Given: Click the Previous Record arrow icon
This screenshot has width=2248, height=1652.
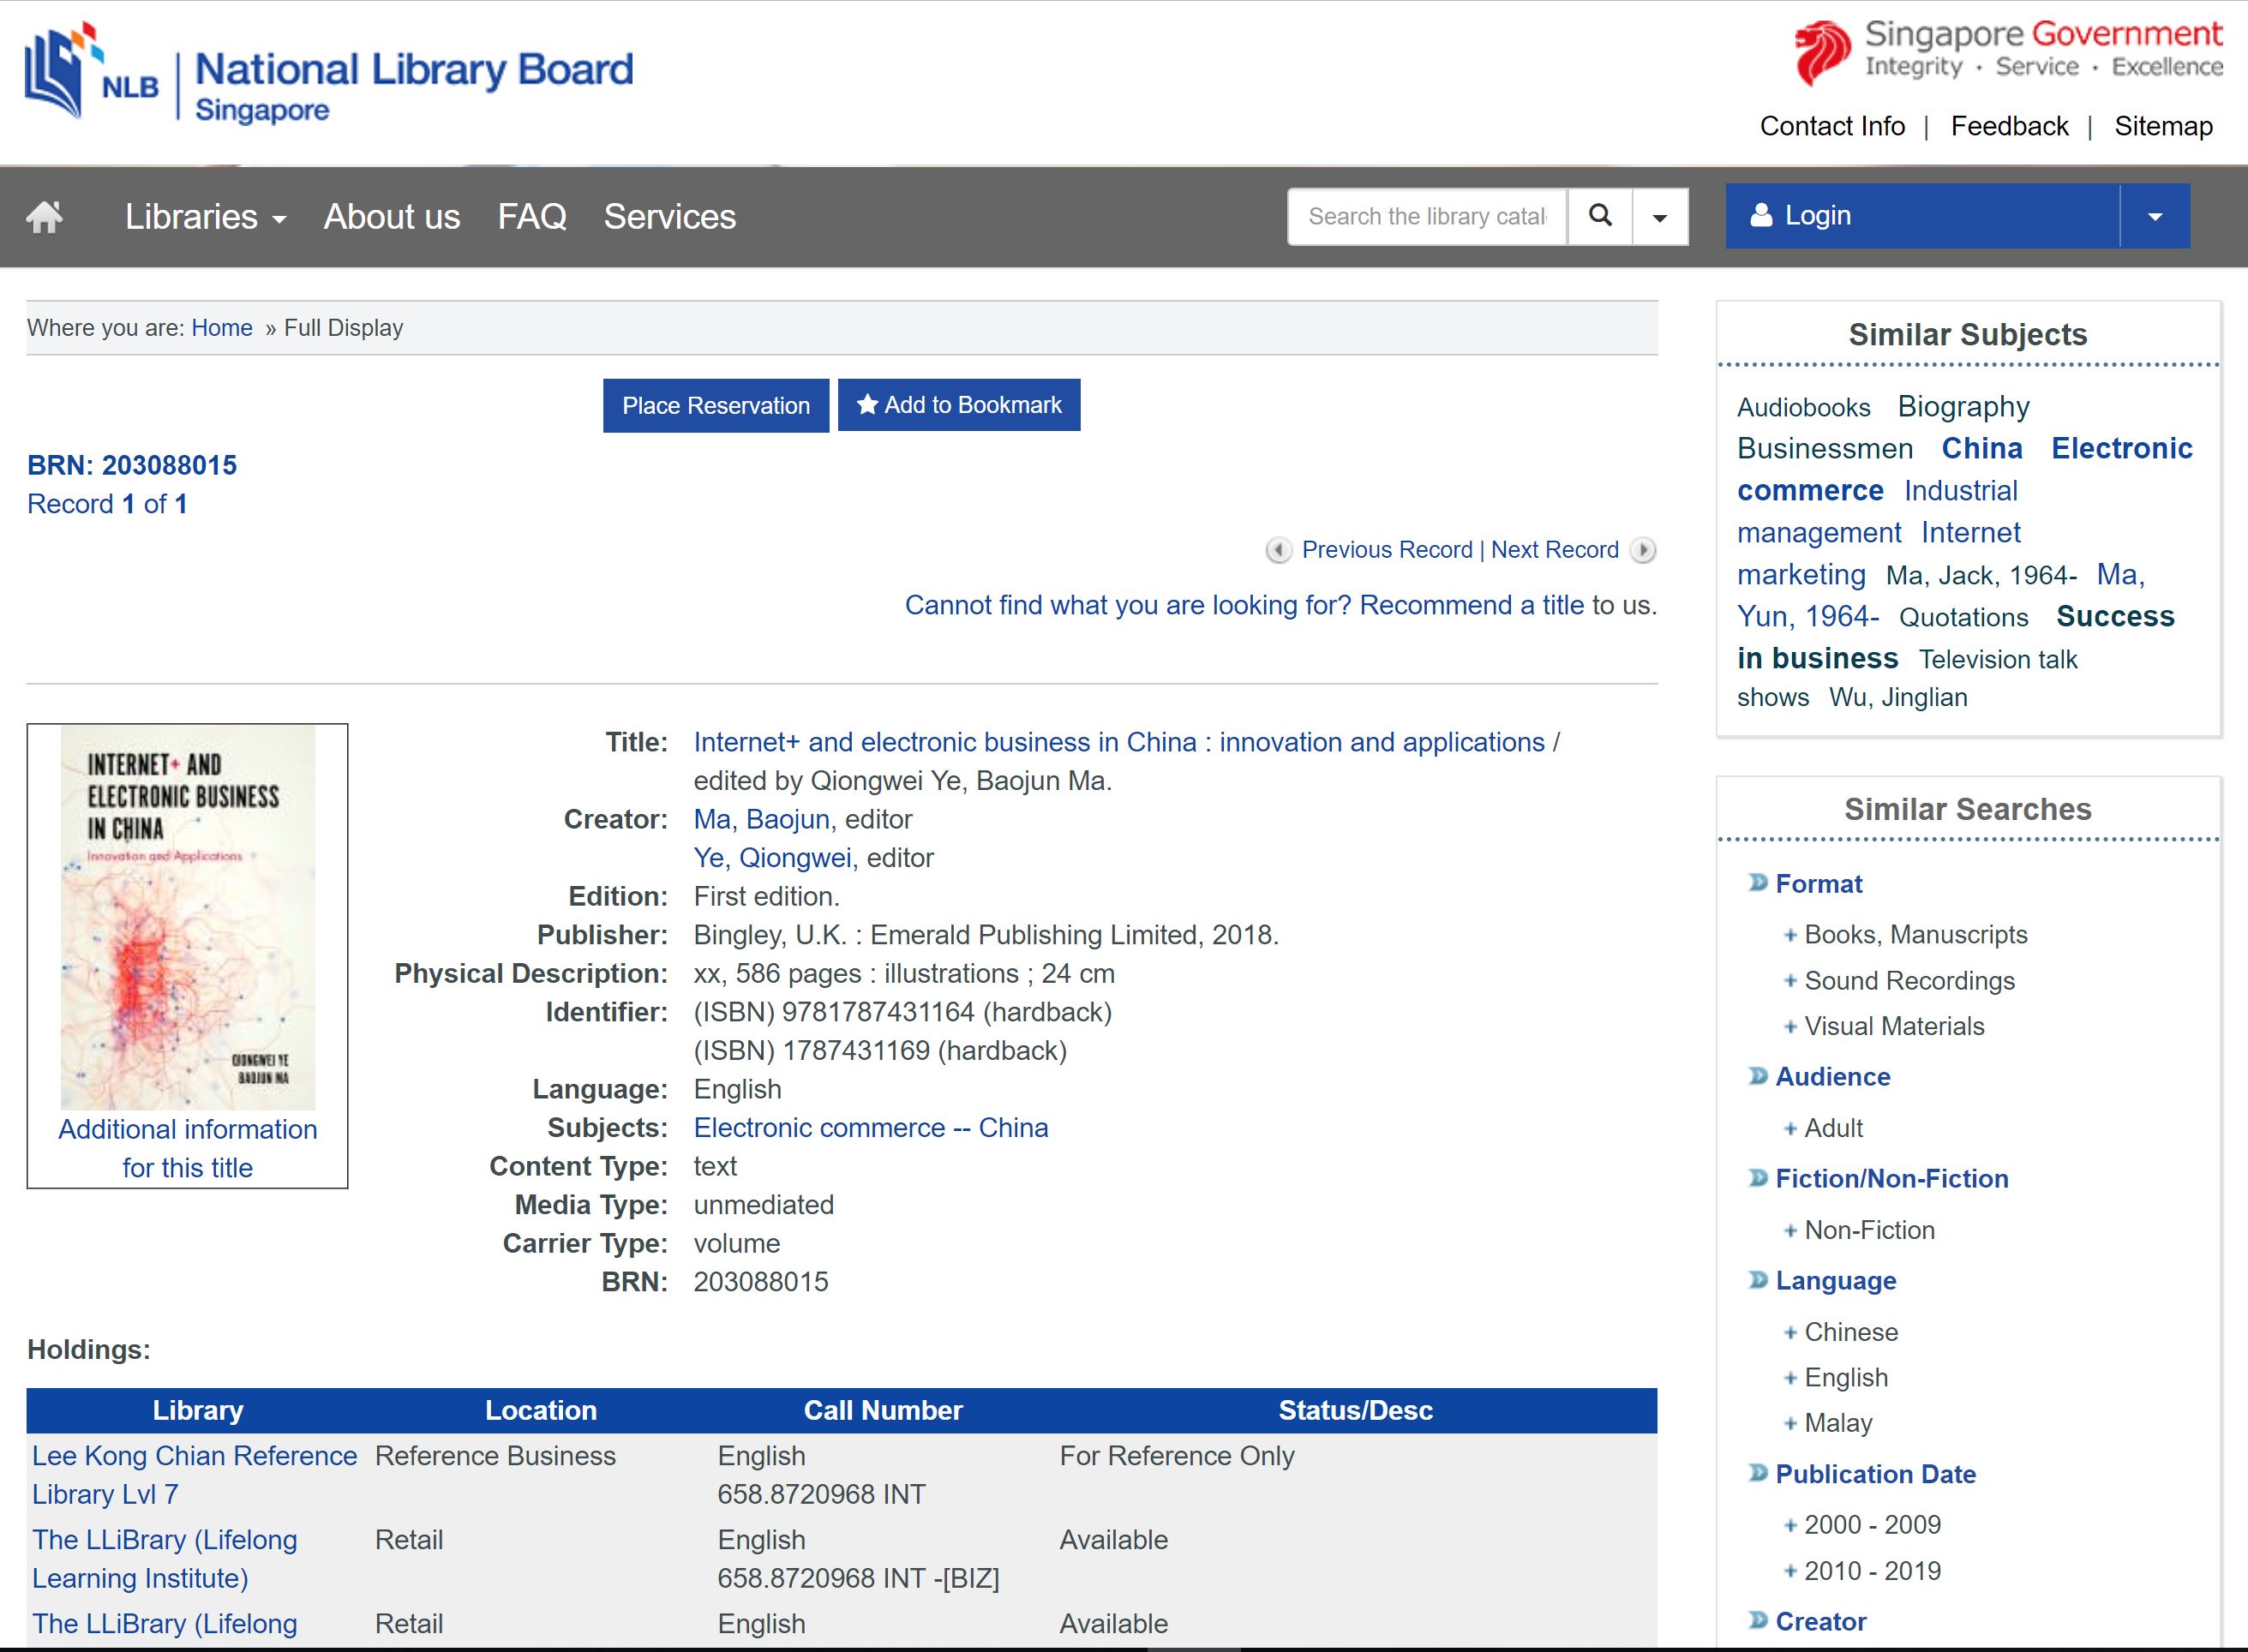Looking at the screenshot, I should 1278,550.
